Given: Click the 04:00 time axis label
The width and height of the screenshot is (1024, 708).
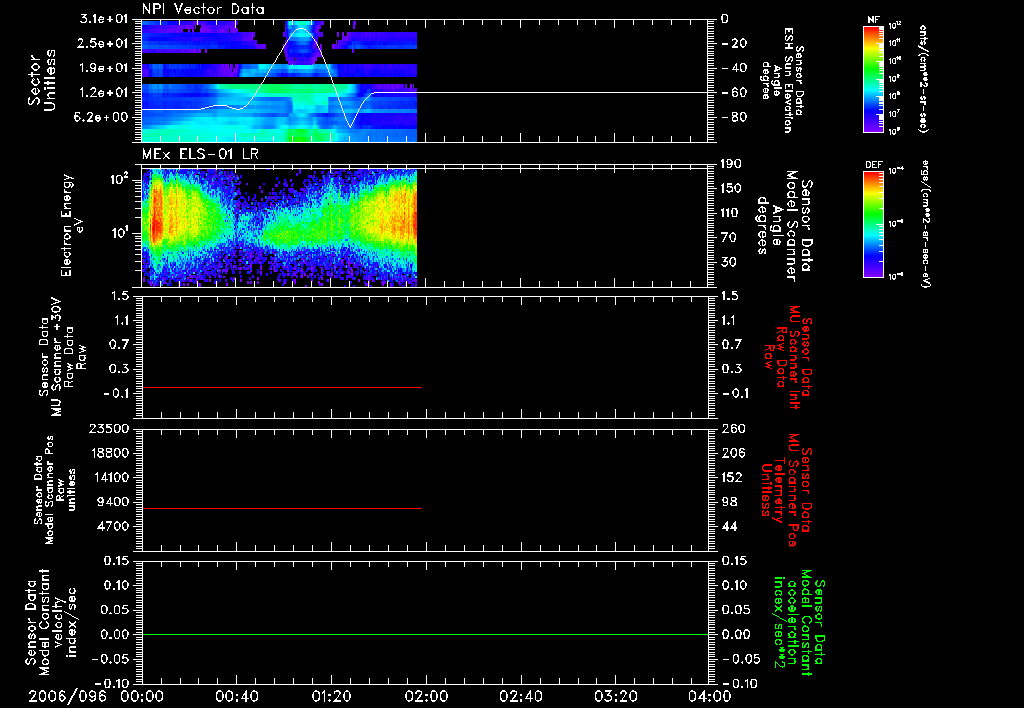Looking at the screenshot, I should click(709, 696).
